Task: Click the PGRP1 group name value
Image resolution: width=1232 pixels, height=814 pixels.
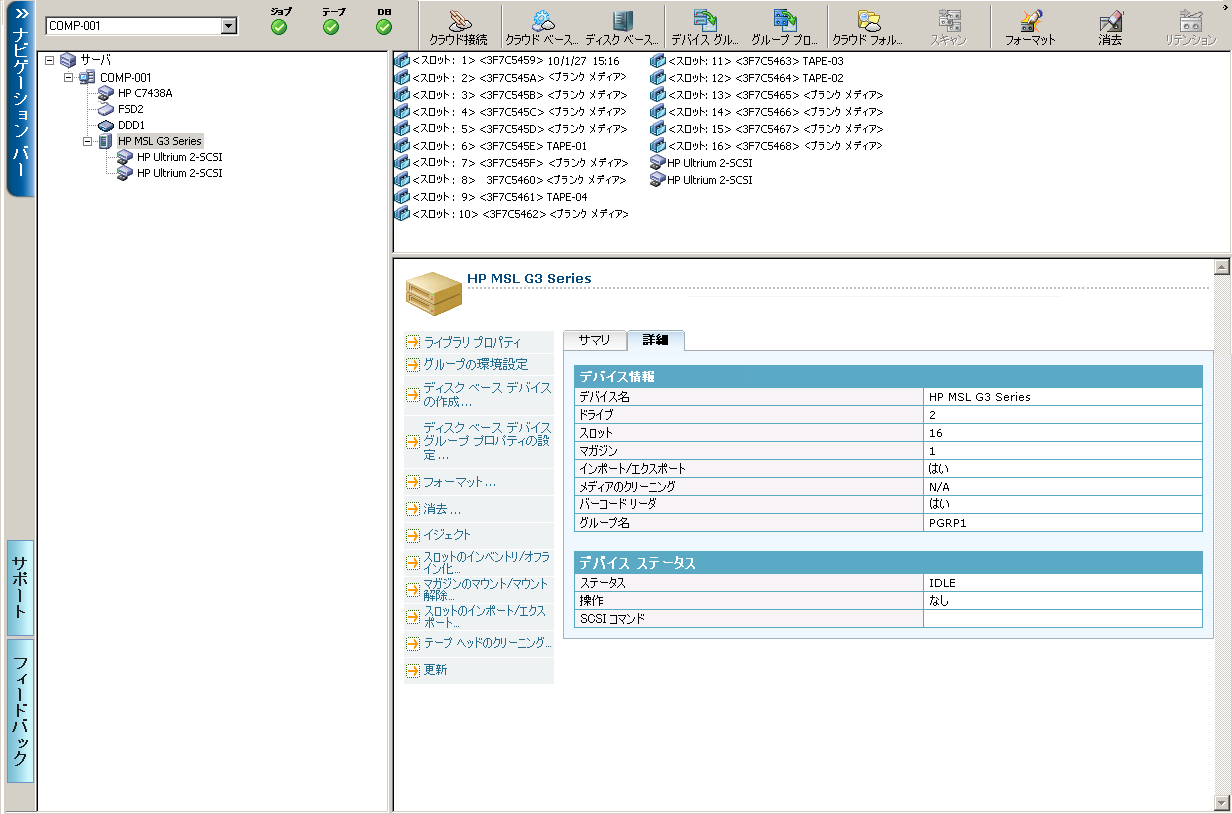Action: point(948,523)
